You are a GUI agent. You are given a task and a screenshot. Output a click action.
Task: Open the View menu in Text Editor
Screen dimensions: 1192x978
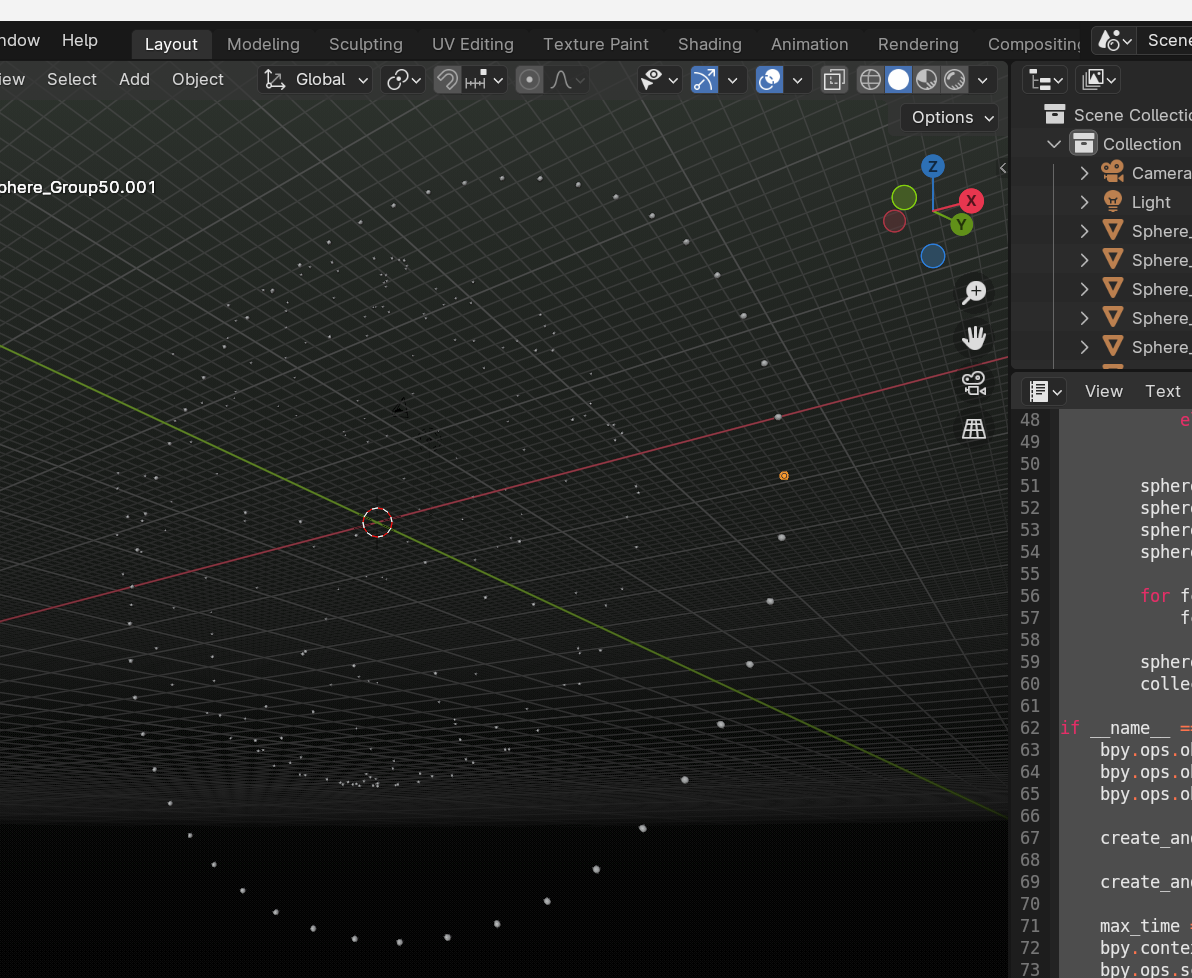pos(1103,391)
